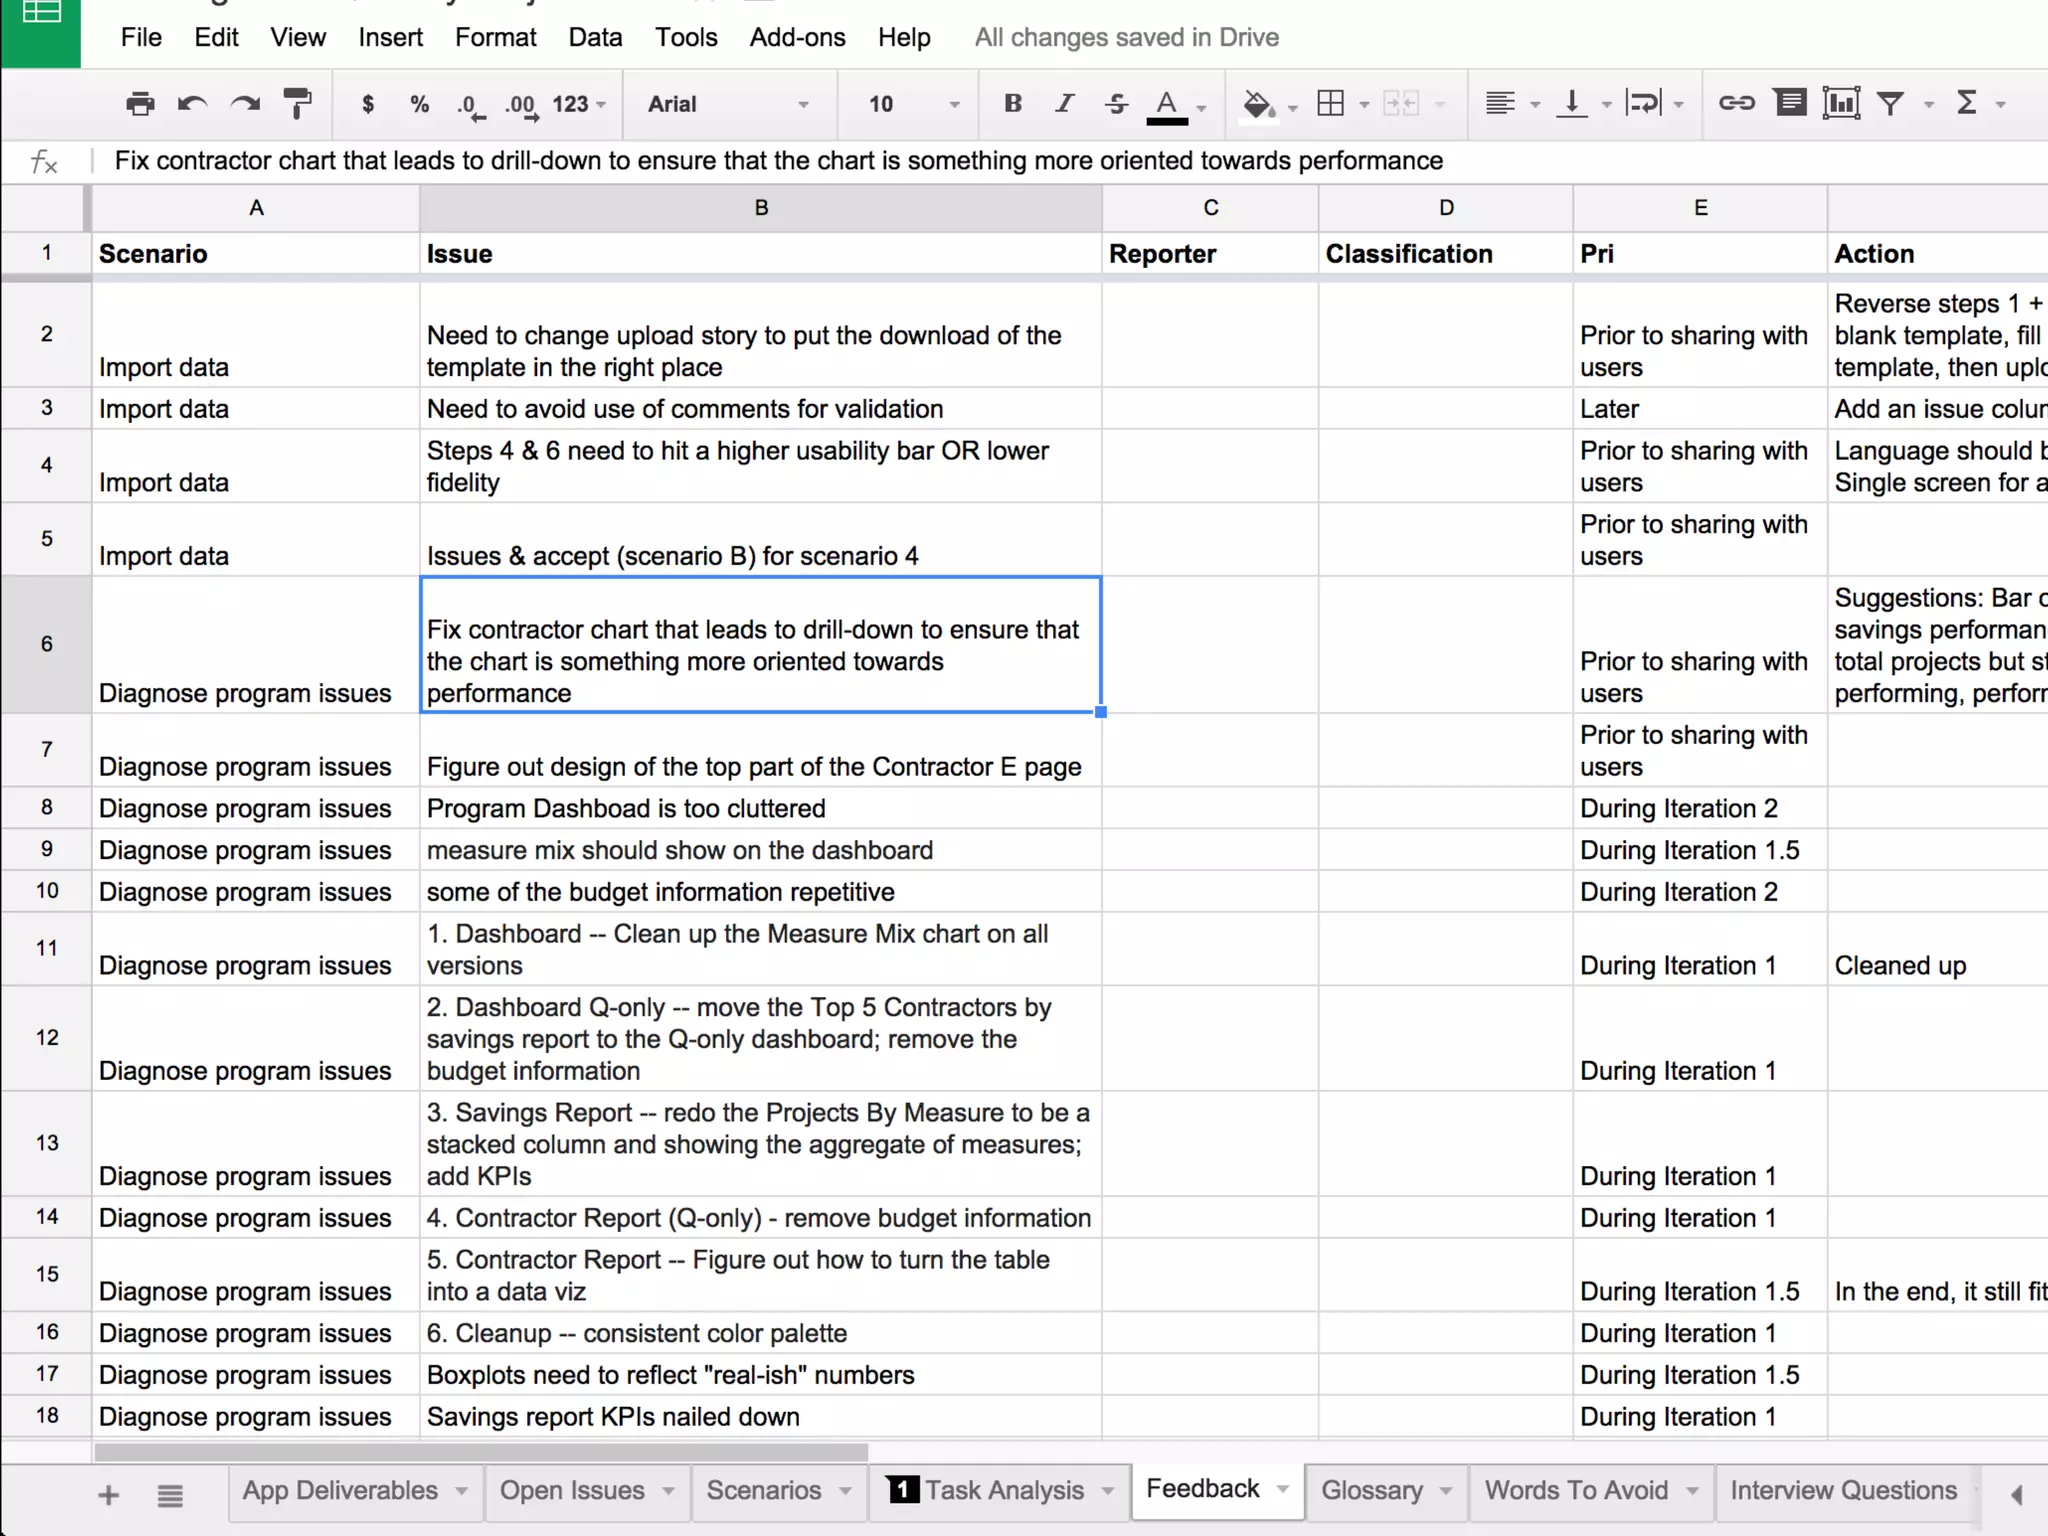
Task: Toggle bold formatting
Action: (1012, 103)
